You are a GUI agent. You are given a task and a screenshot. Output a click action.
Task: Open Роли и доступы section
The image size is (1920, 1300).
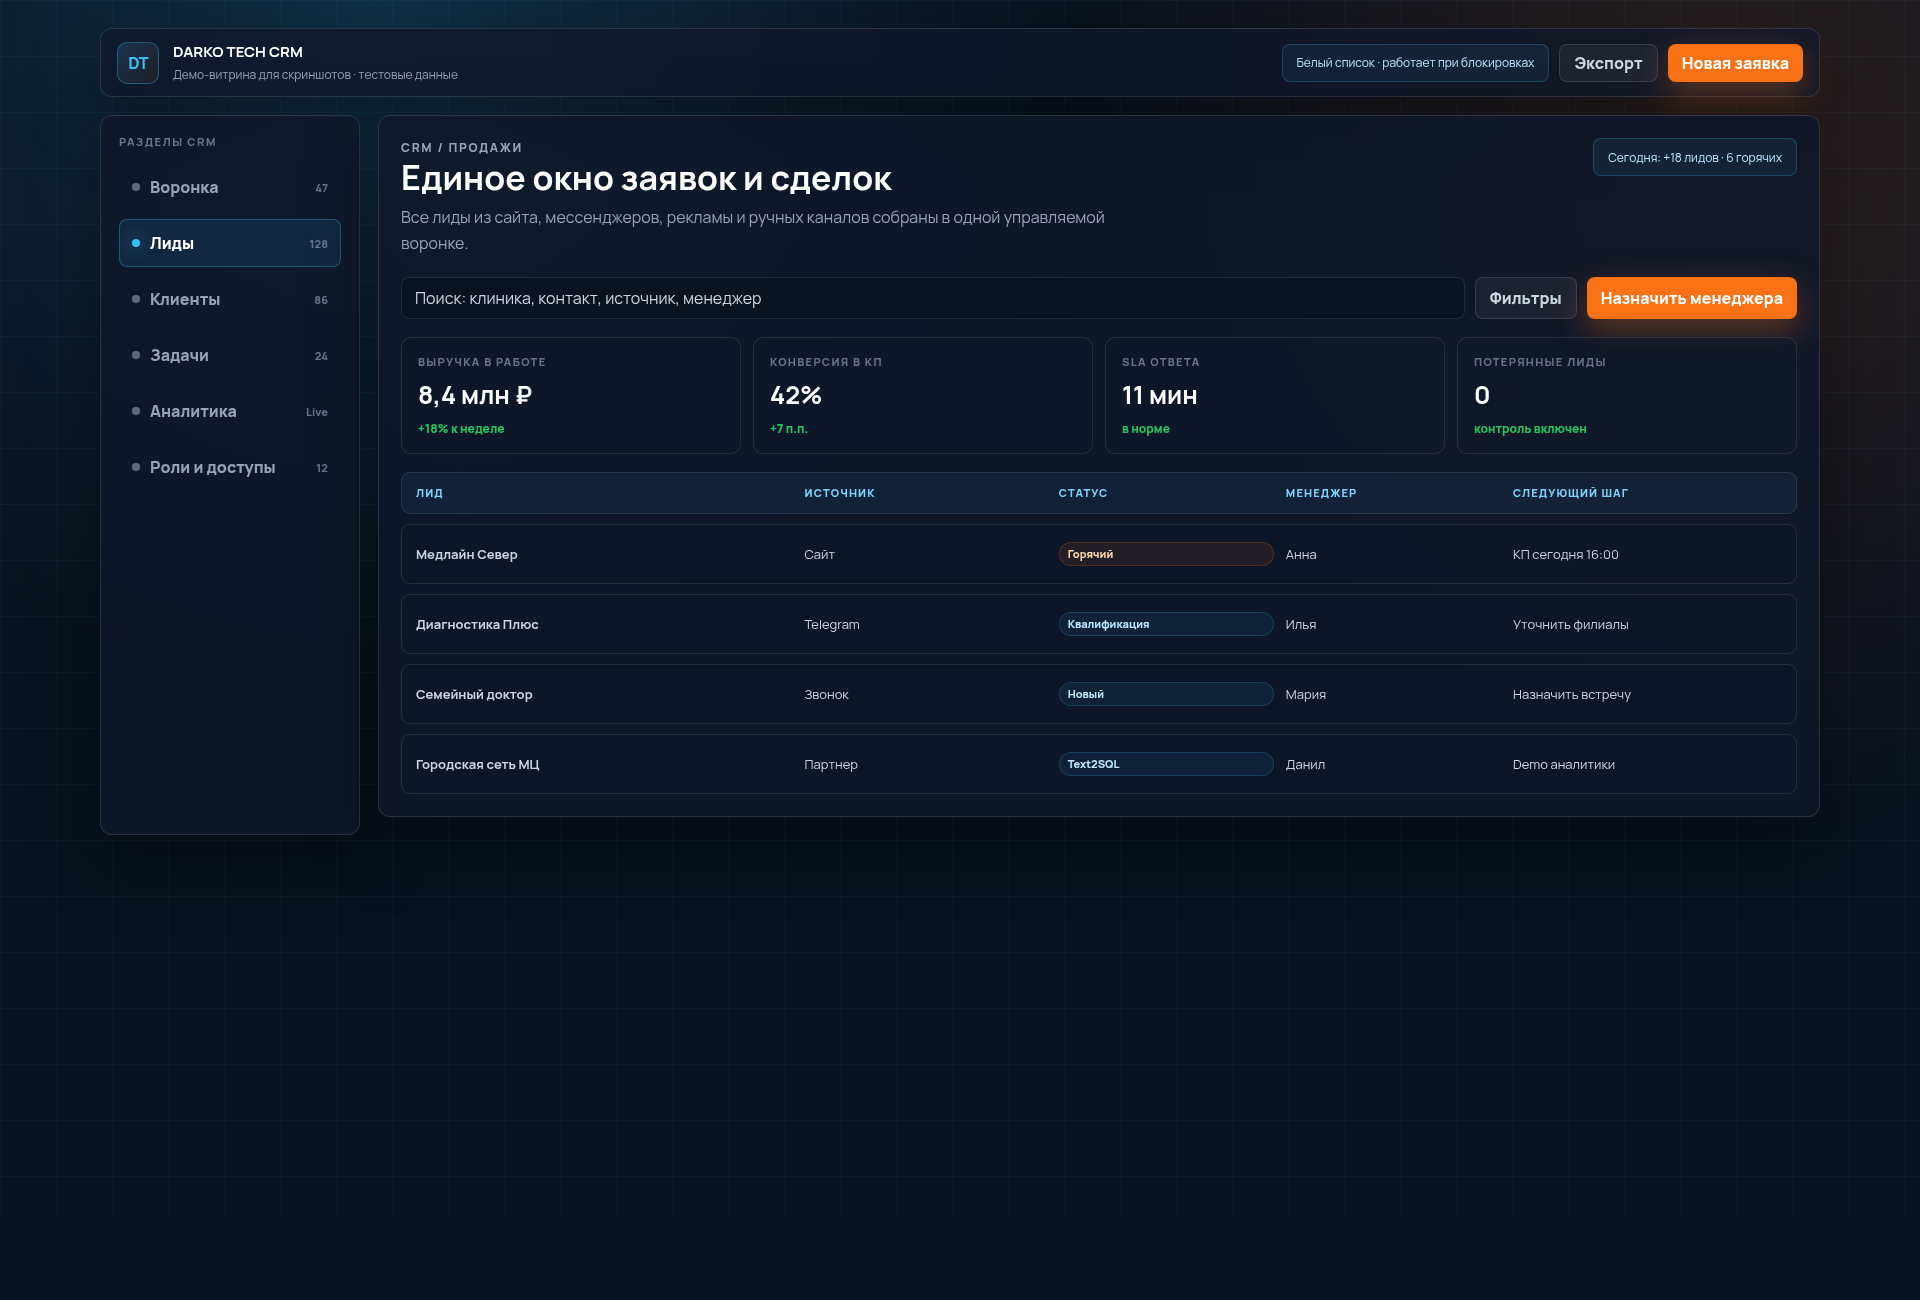[x=230, y=467]
